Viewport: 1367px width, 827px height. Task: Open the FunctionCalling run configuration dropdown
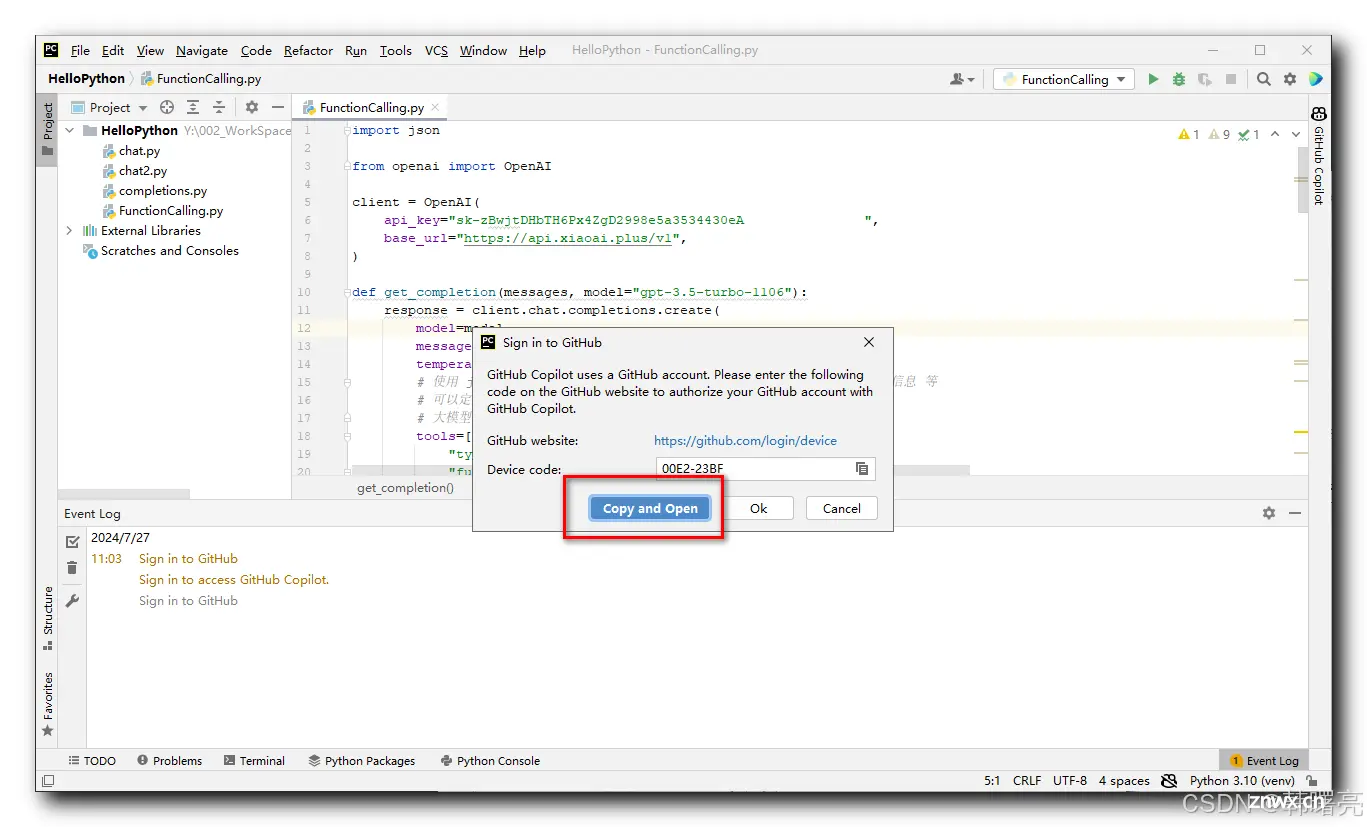coord(1064,79)
